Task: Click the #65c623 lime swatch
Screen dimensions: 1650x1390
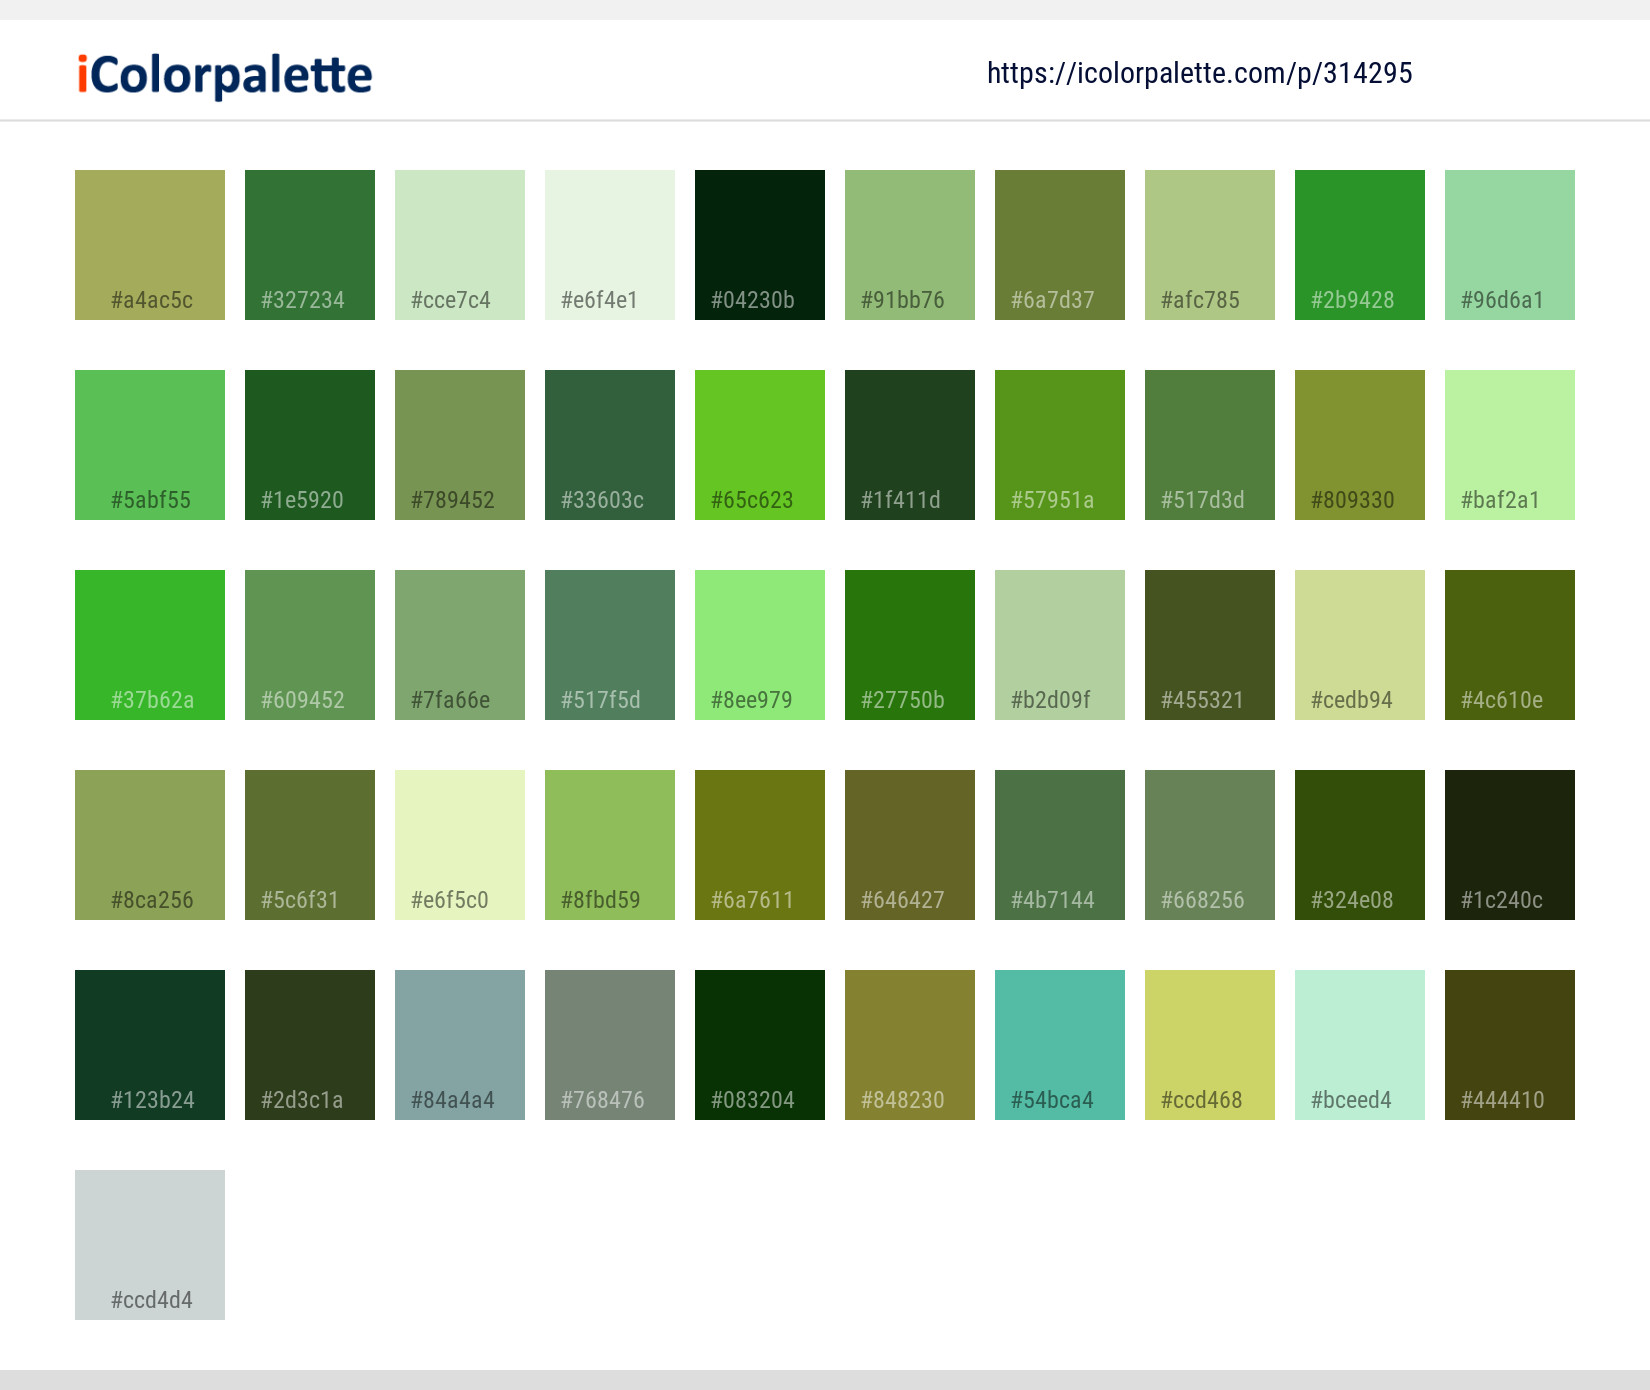Action: click(760, 445)
